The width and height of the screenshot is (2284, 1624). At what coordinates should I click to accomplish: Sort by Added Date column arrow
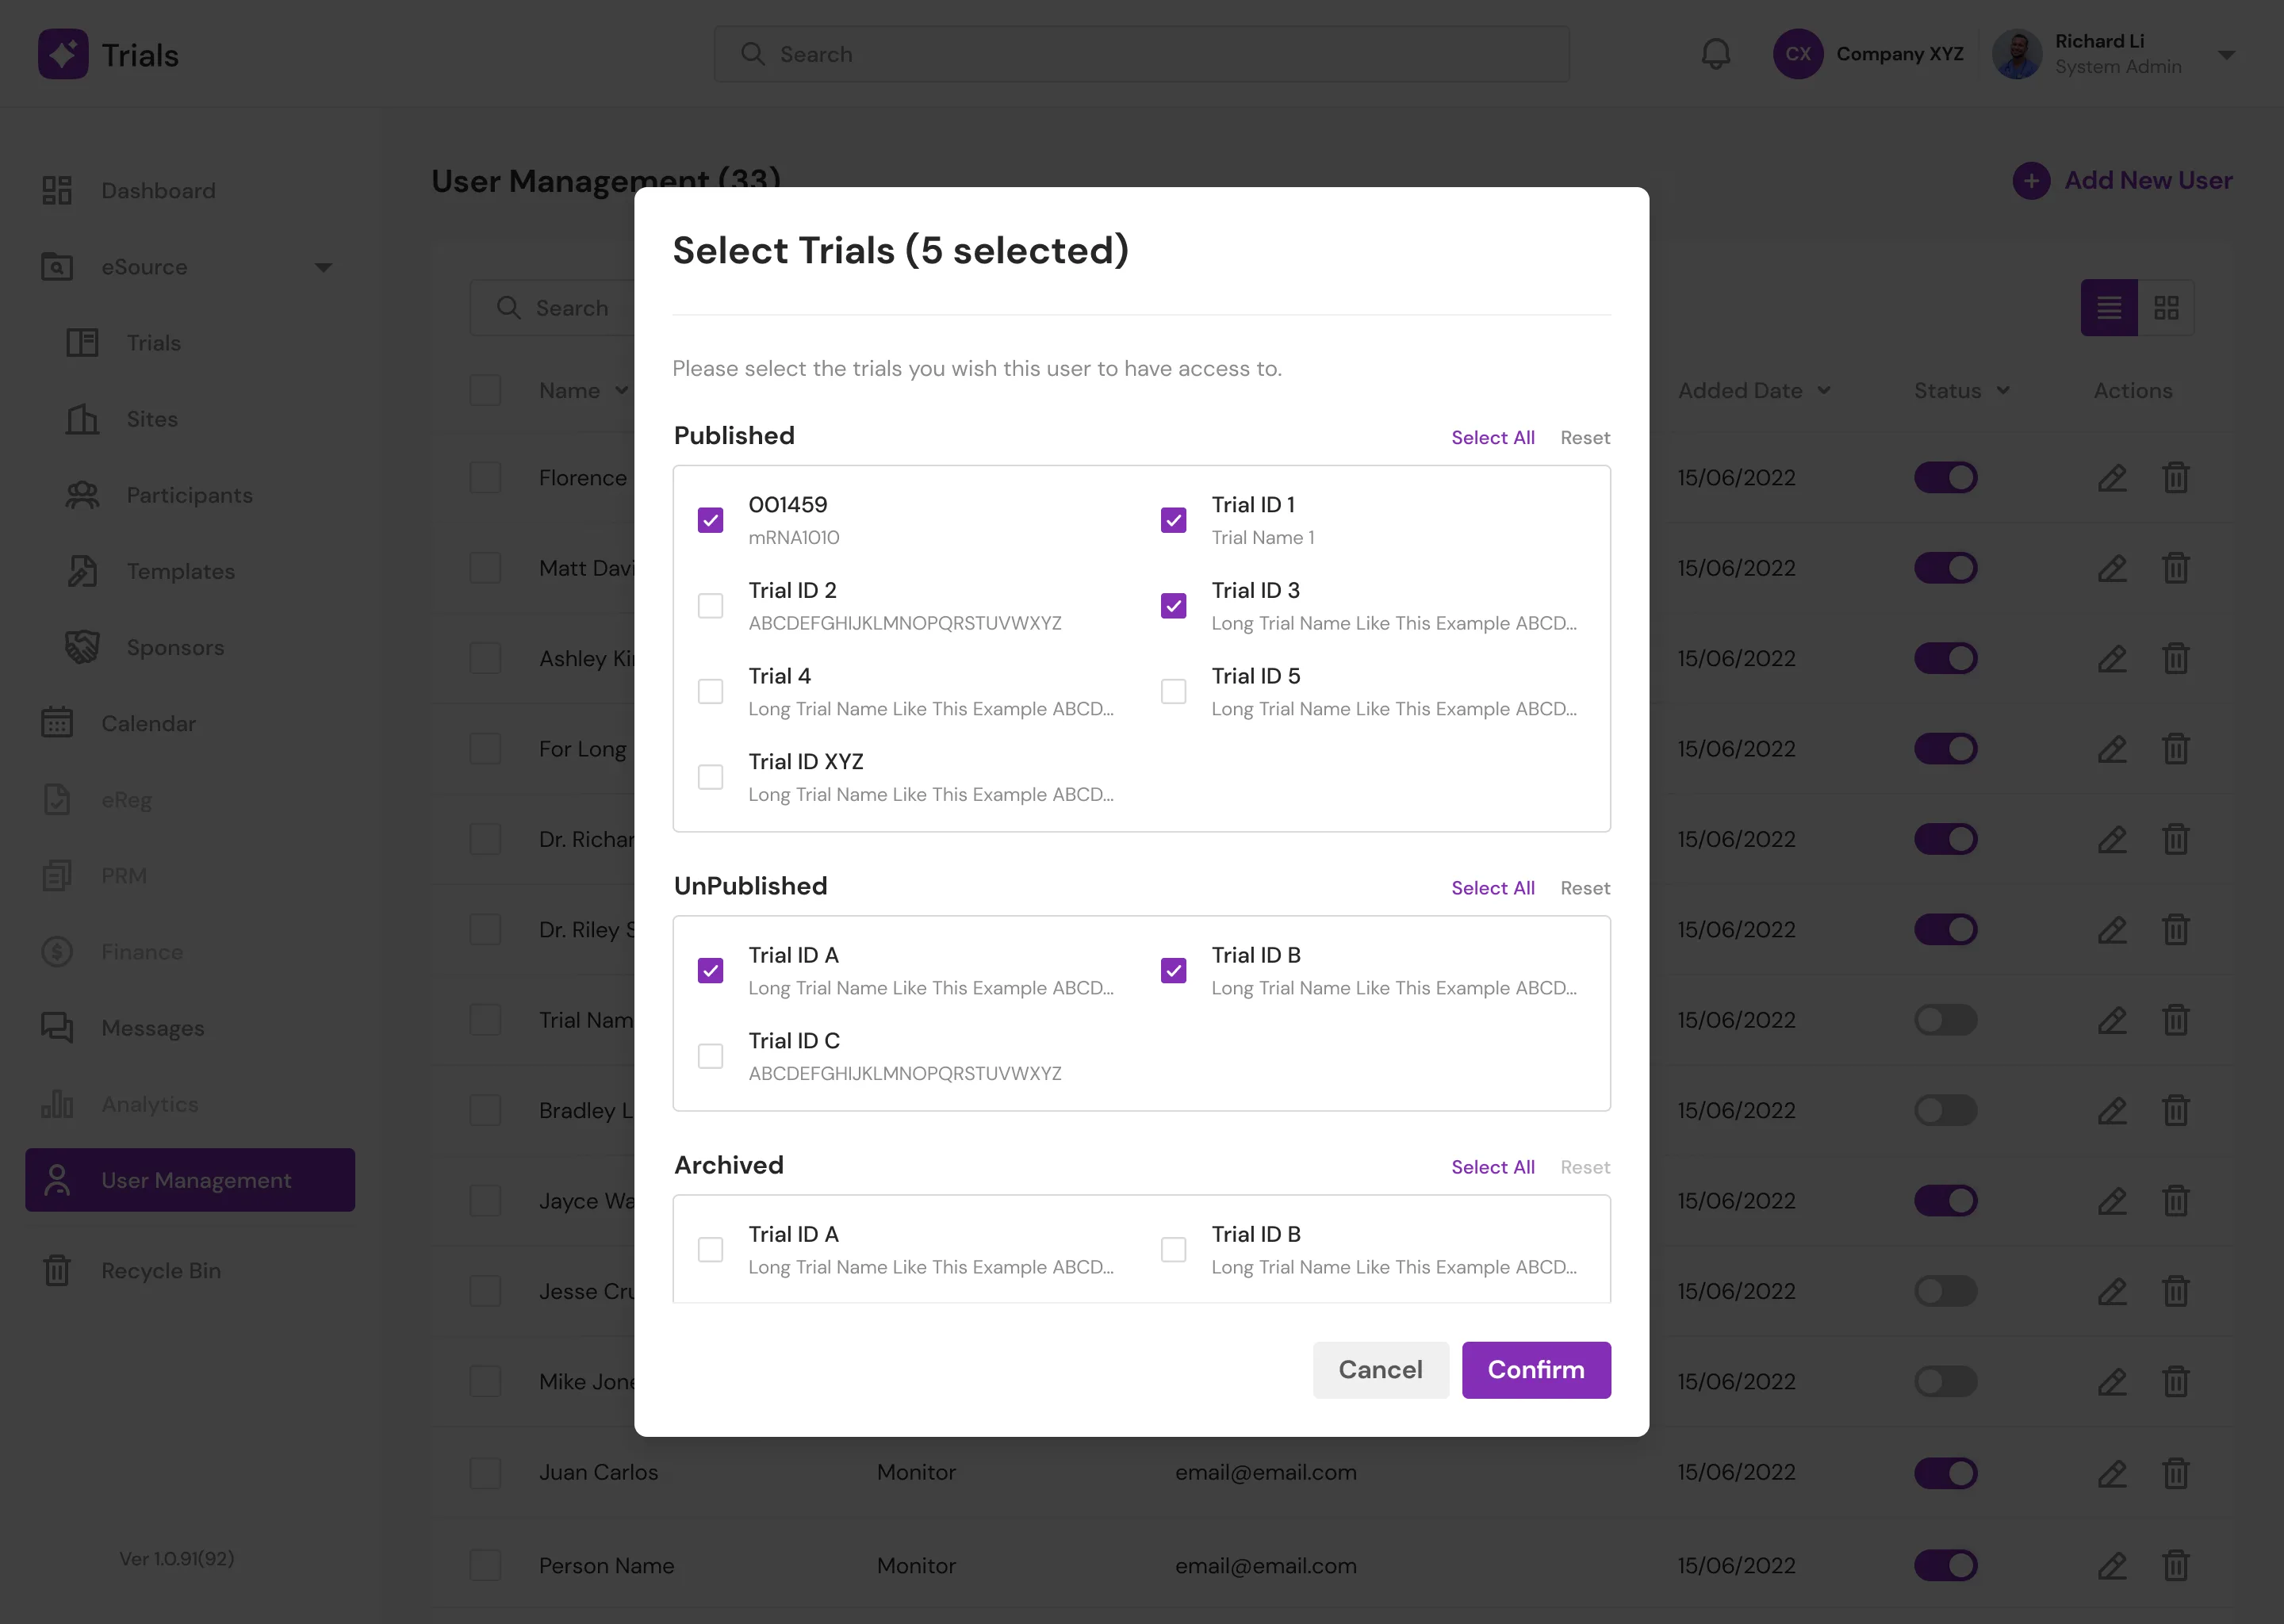[1824, 391]
